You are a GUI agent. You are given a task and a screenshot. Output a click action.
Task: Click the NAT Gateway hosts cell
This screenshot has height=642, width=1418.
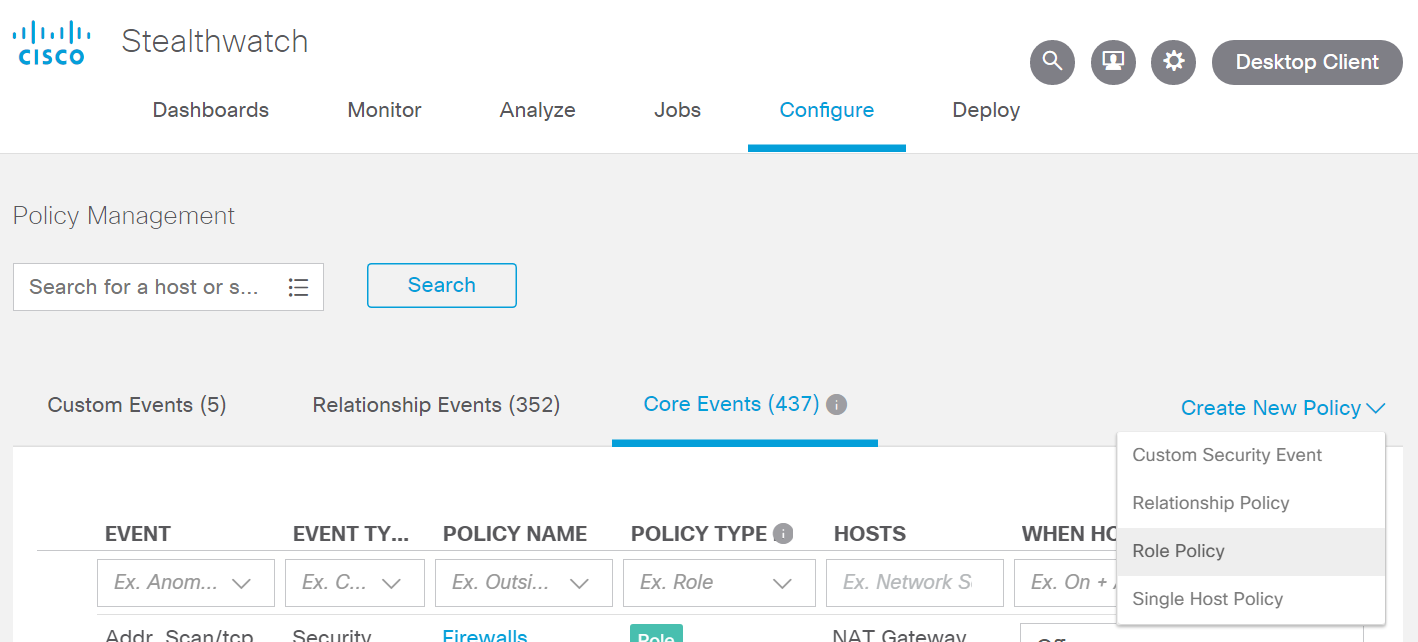point(900,635)
